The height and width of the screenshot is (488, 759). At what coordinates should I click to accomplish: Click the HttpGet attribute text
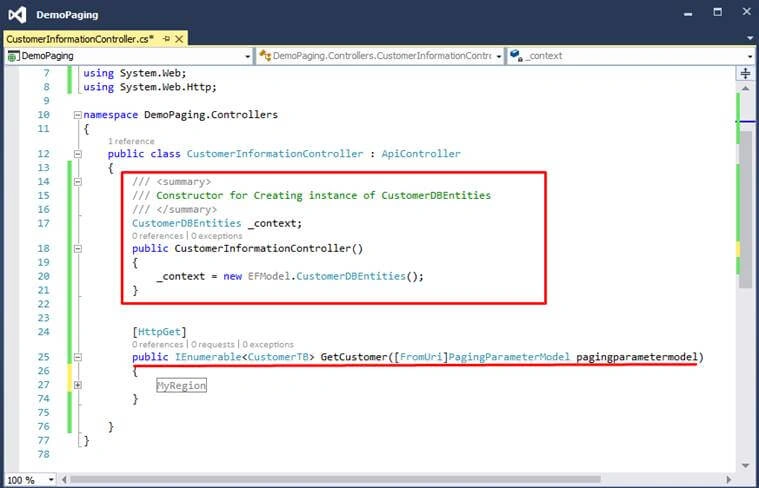(x=159, y=332)
